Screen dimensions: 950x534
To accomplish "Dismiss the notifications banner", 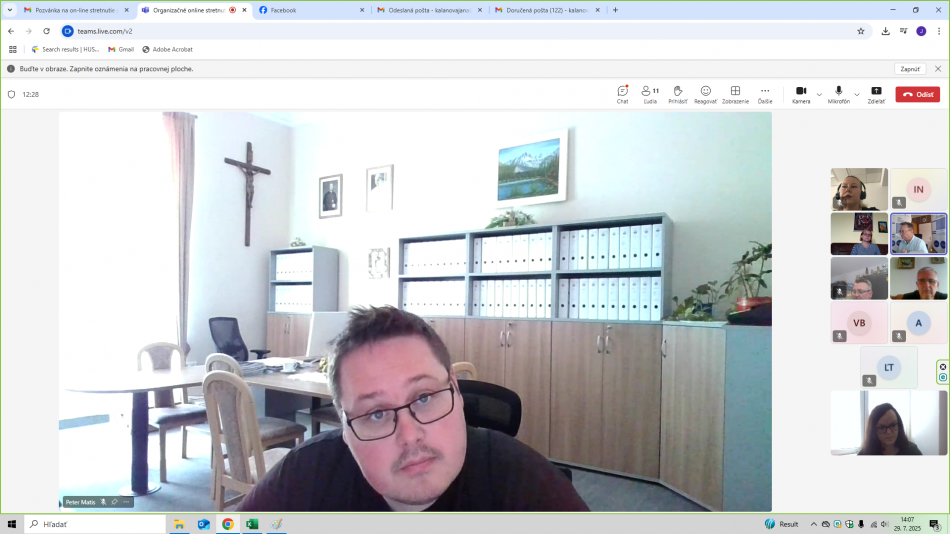I will tap(938, 69).
